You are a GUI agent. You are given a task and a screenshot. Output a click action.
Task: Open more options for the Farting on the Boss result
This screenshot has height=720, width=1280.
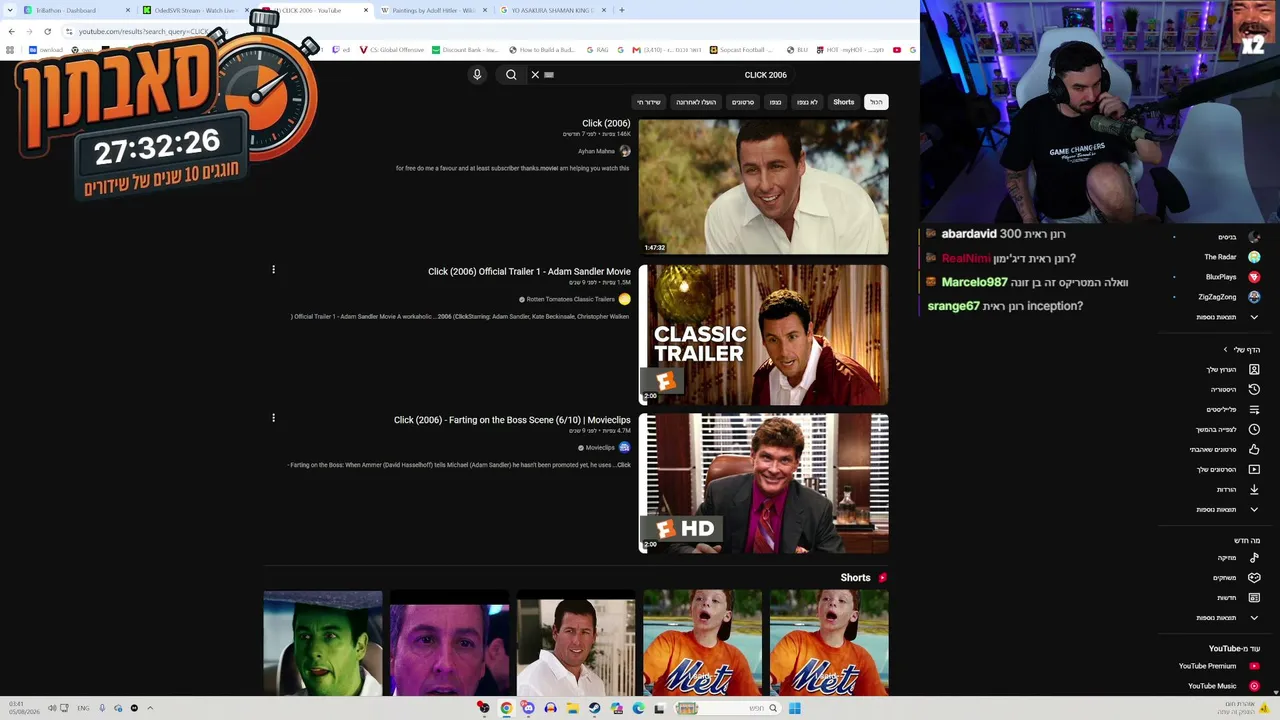pos(273,418)
